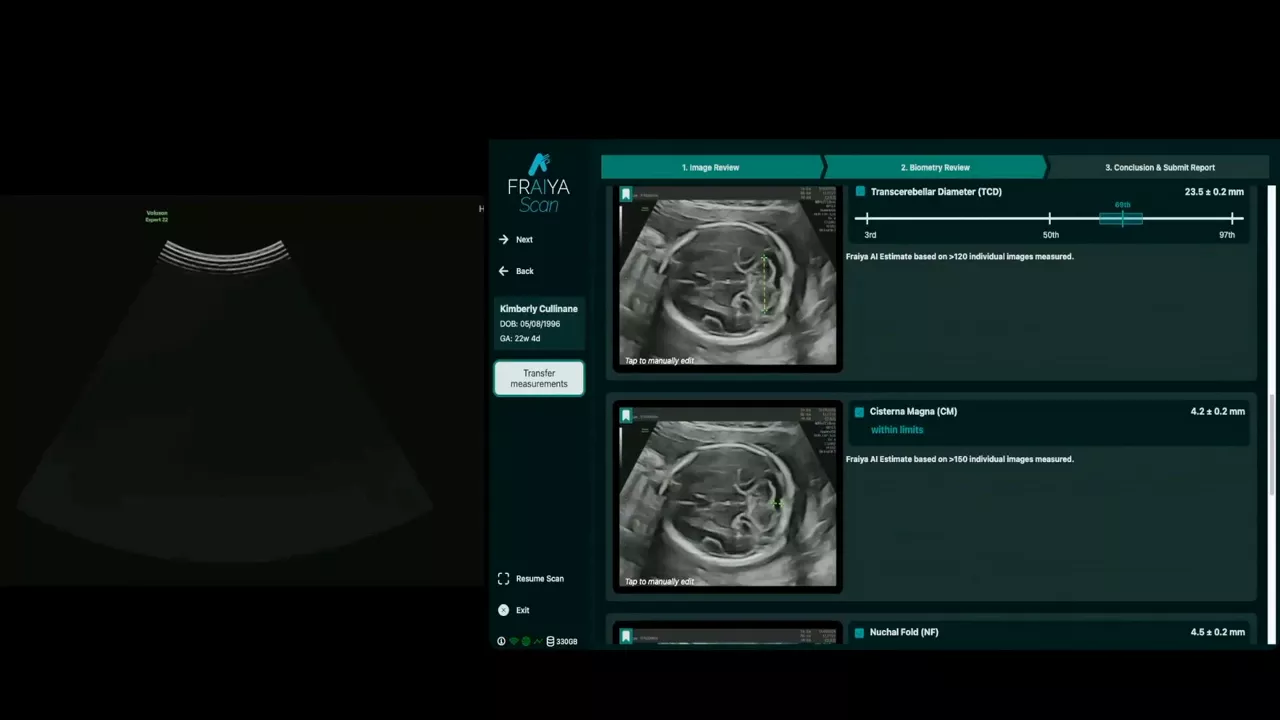Image resolution: width=1280 pixels, height=720 pixels.
Task: Click the signal graph status icon
Action: 538,641
